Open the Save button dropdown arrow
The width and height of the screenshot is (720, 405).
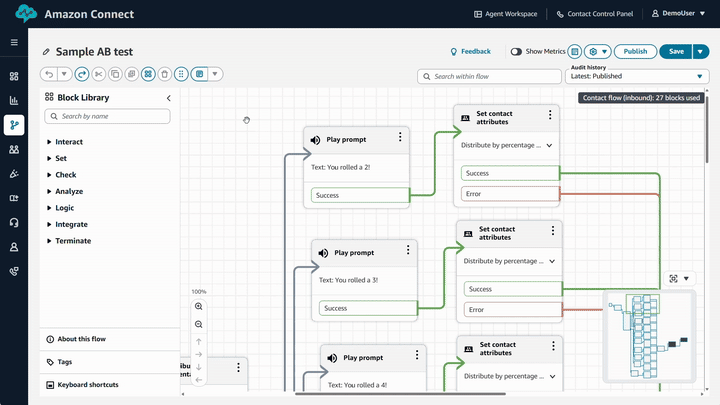[699, 51]
